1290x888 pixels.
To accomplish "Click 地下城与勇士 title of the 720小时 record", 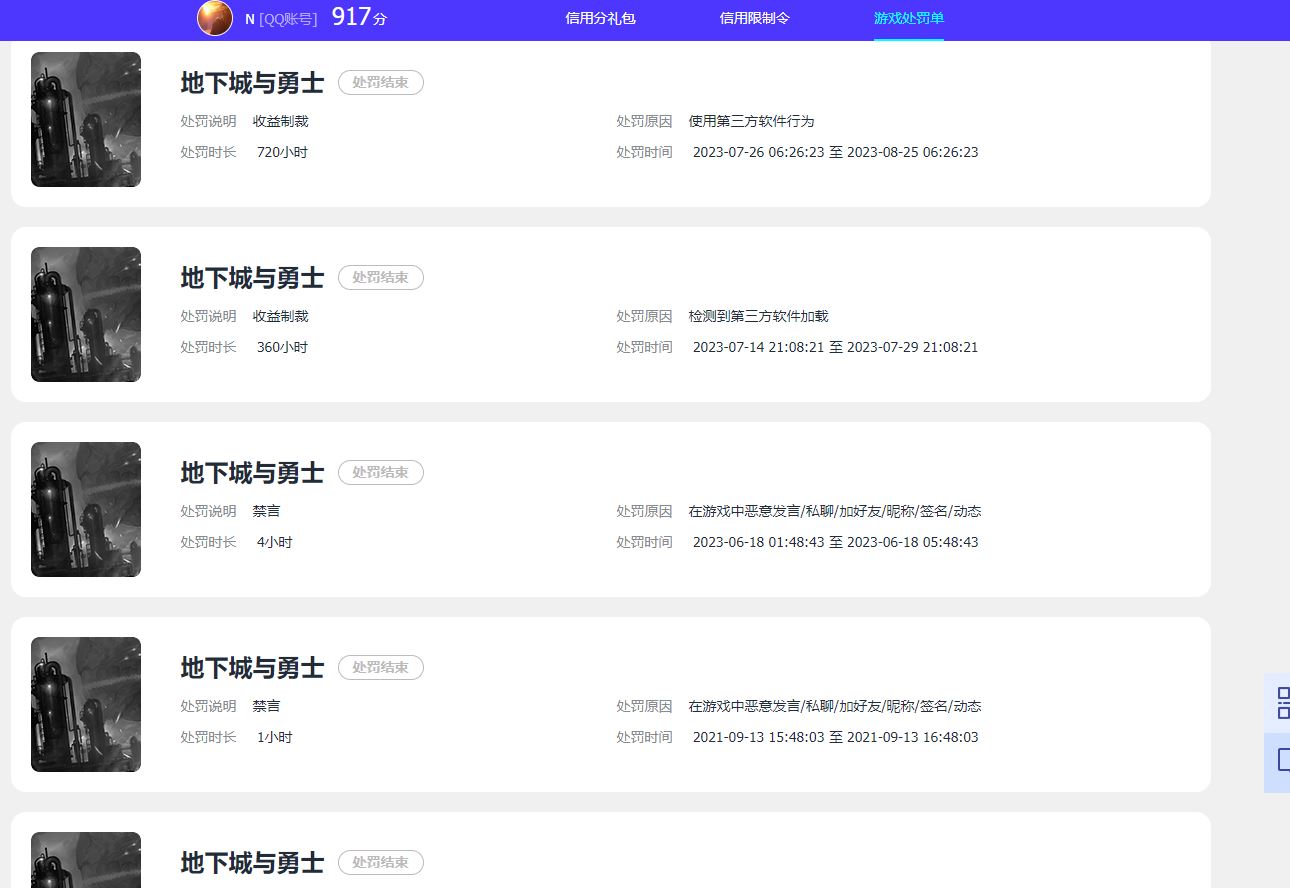I will (x=252, y=83).
